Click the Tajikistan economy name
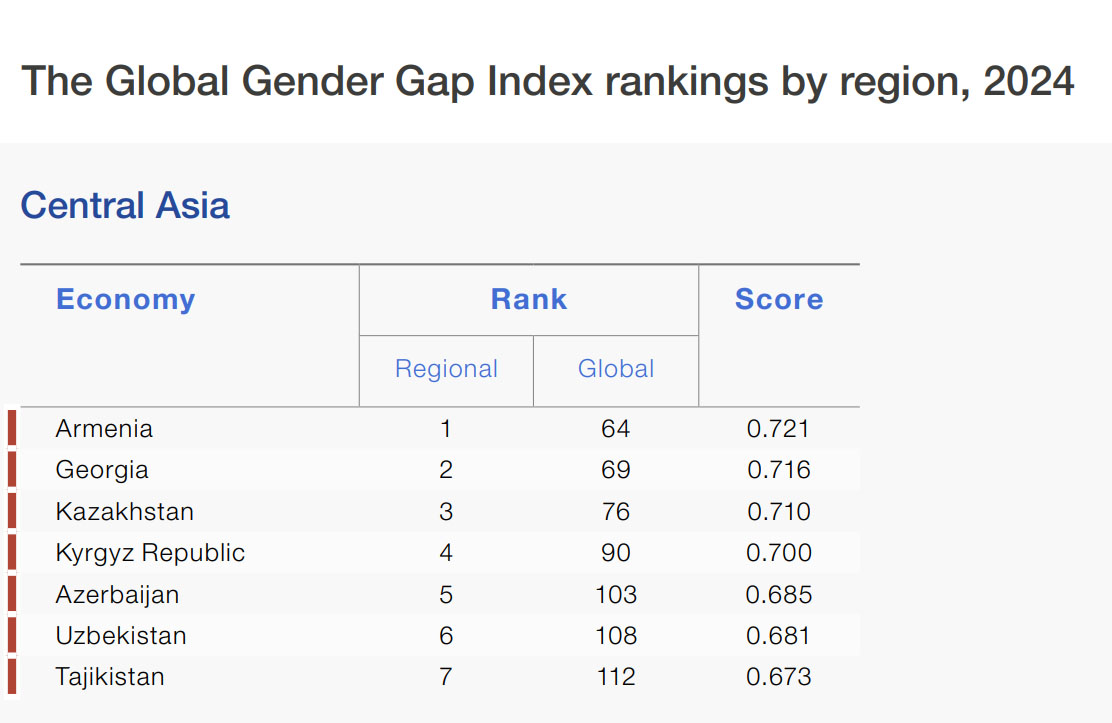 click(110, 677)
